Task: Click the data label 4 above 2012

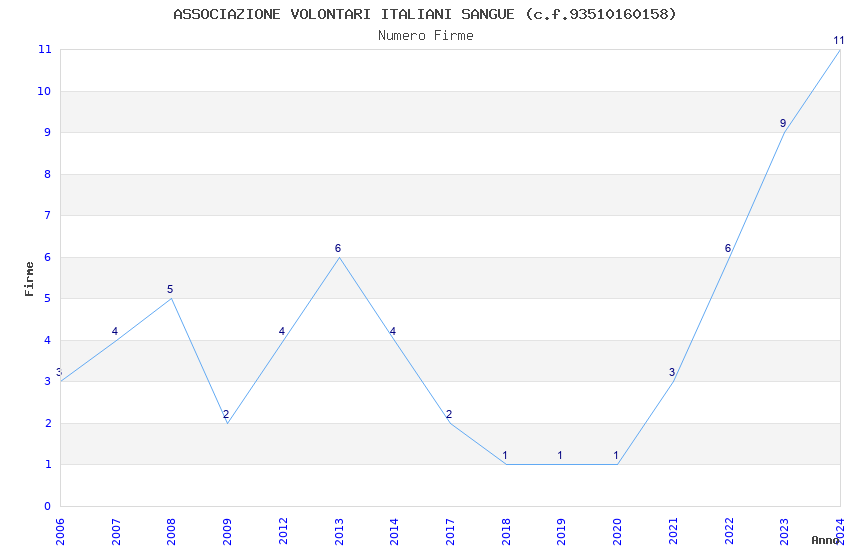Action: (x=282, y=331)
